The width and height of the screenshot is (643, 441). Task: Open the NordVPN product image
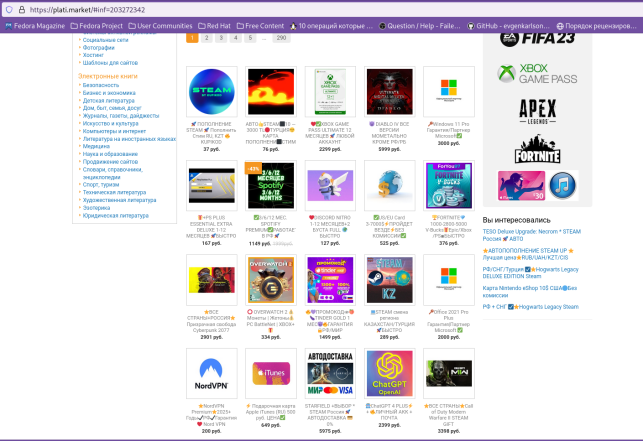pyautogui.click(x=212, y=374)
